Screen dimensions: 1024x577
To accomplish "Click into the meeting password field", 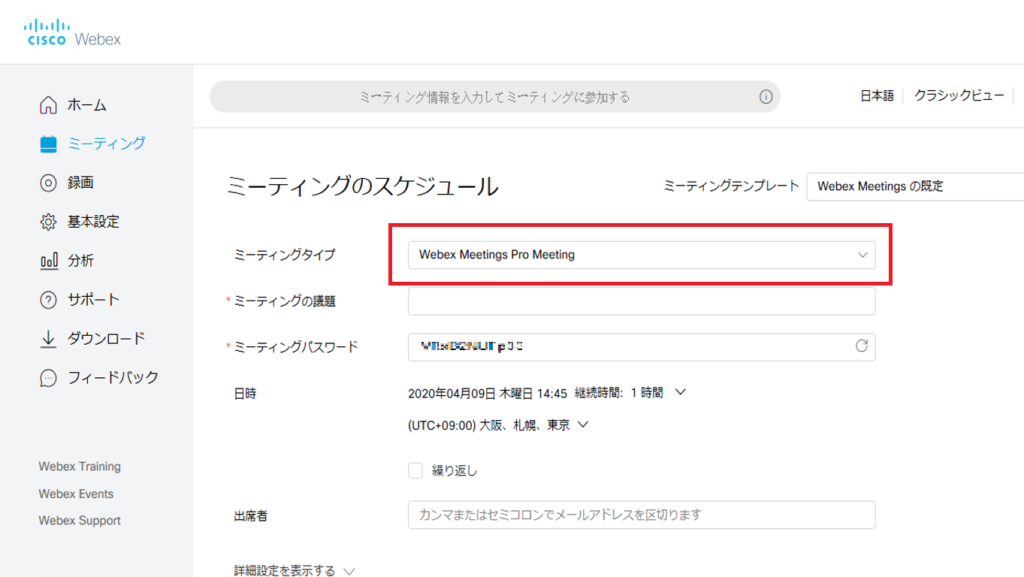I will pos(641,347).
